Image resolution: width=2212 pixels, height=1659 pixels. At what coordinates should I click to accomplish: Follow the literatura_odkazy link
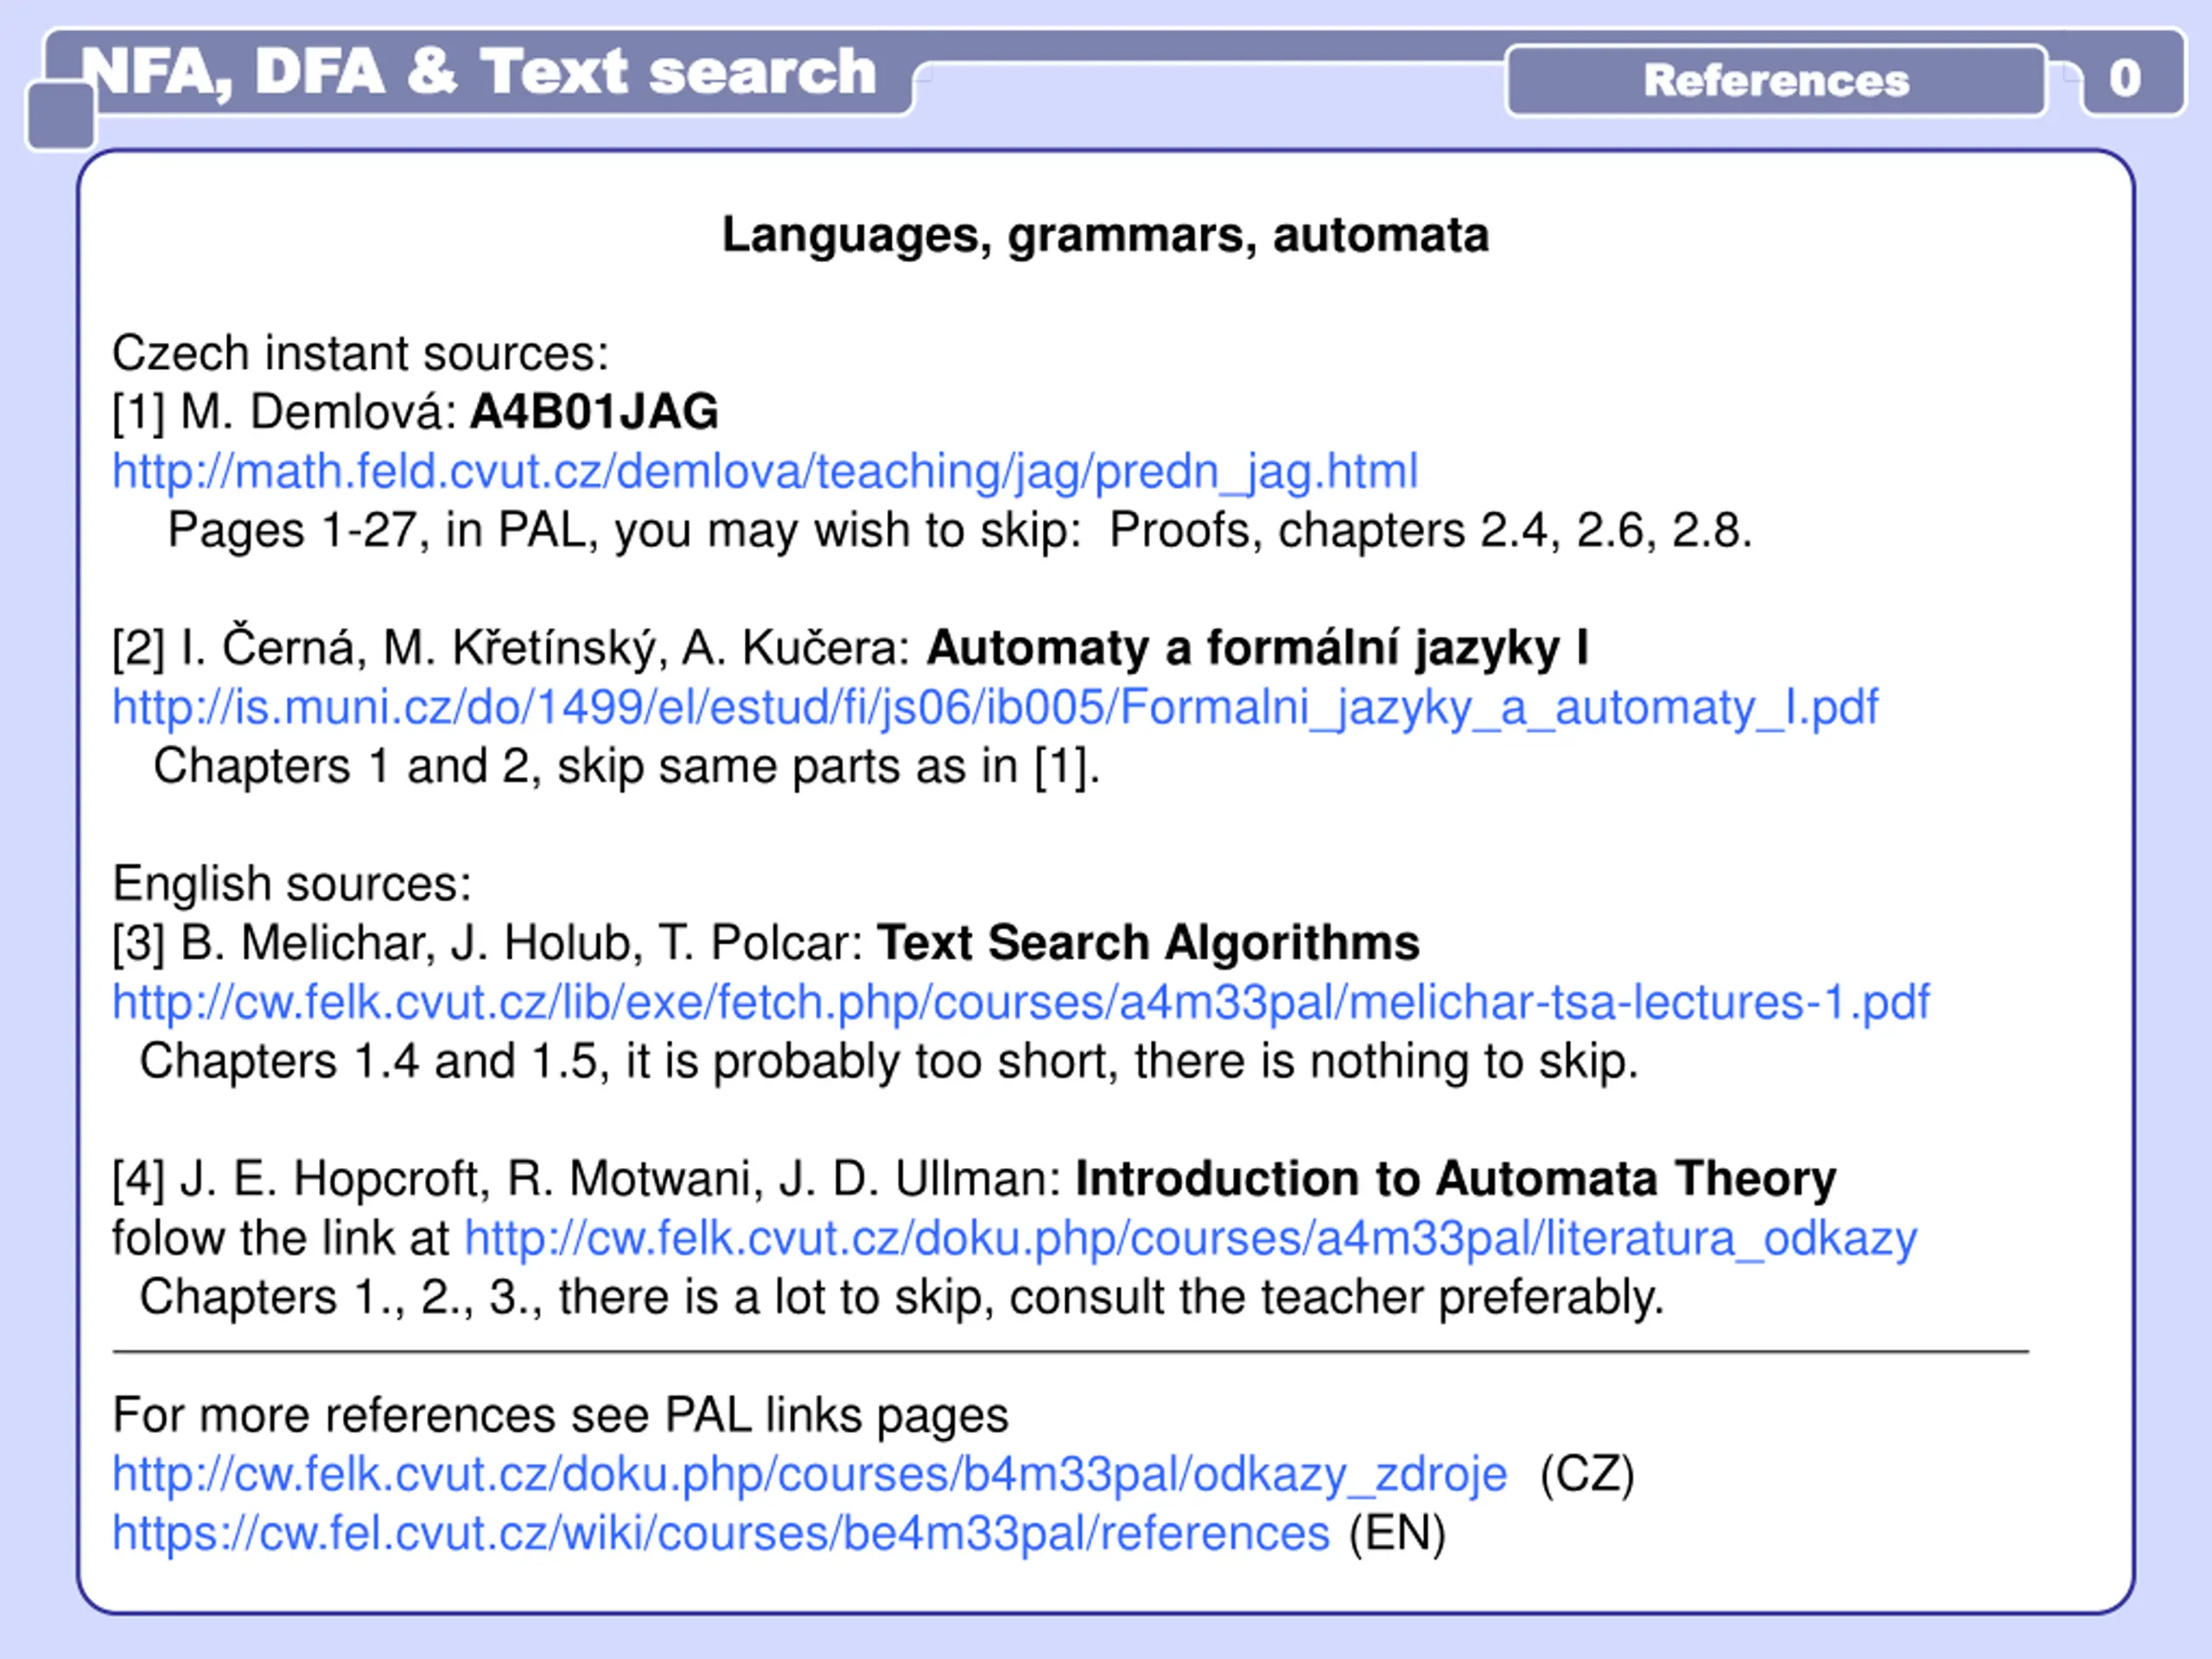pos(1191,1238)
